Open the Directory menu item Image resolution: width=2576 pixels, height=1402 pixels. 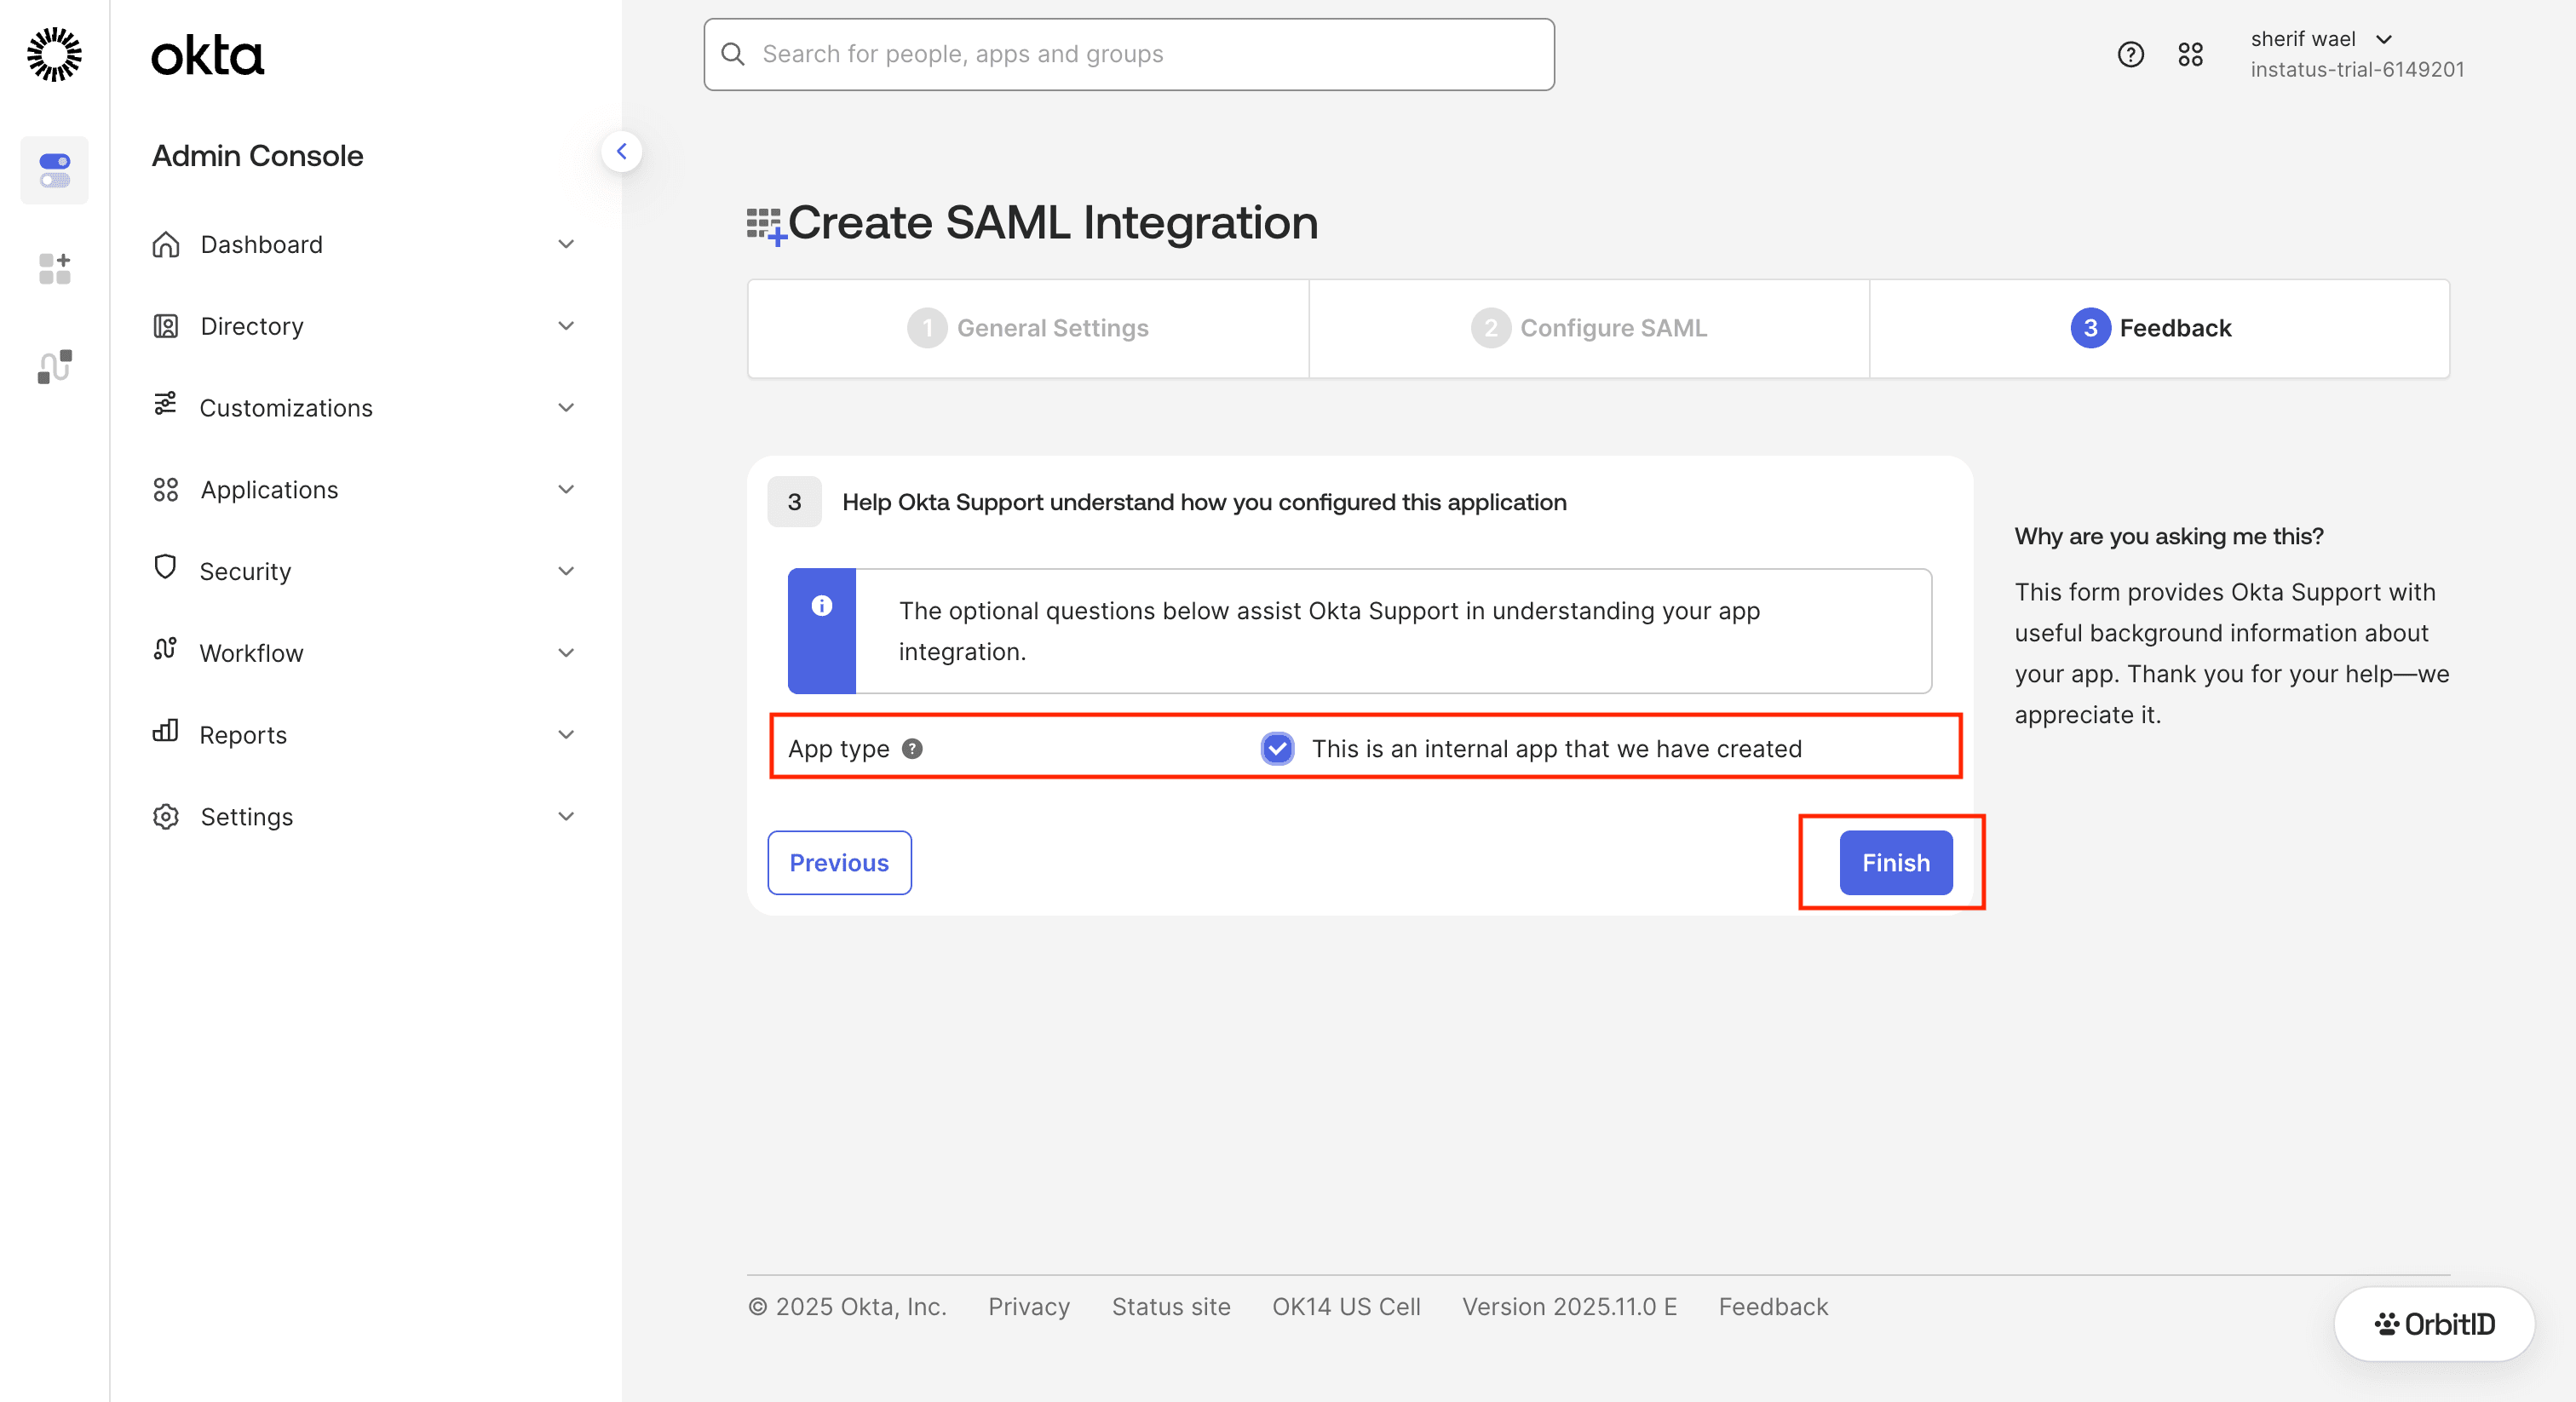pos(364,326)
